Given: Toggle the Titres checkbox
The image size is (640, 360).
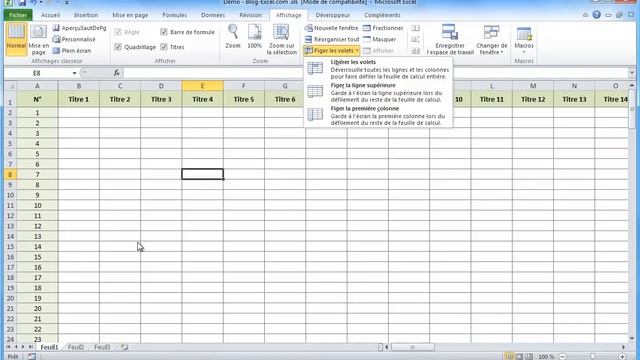Looking at the screenshot, I should pos(164,47).
